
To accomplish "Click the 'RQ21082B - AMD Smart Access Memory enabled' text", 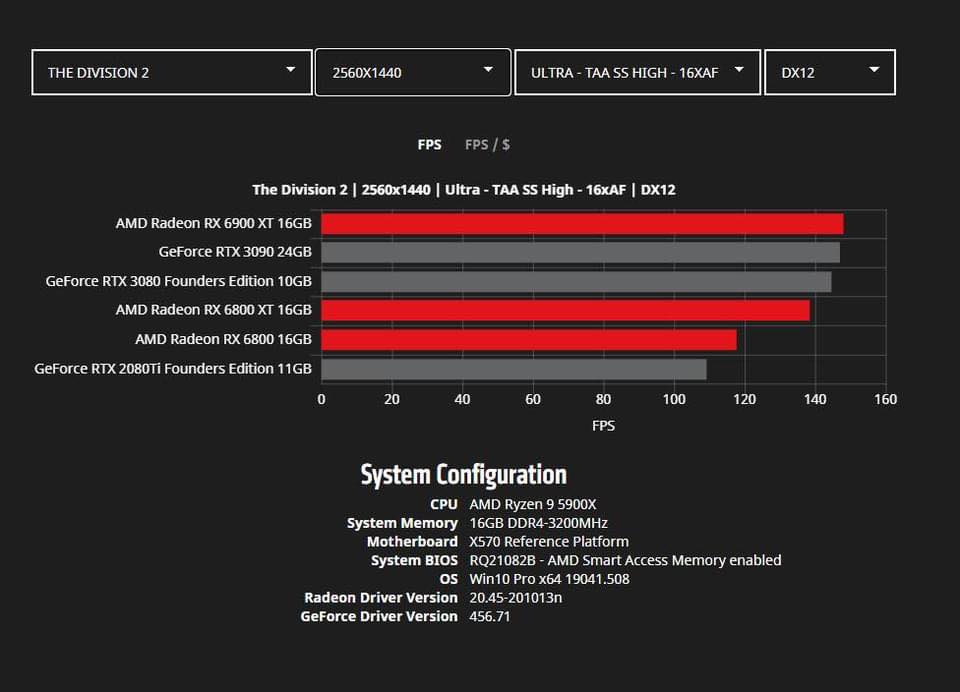I will [625, 560].
